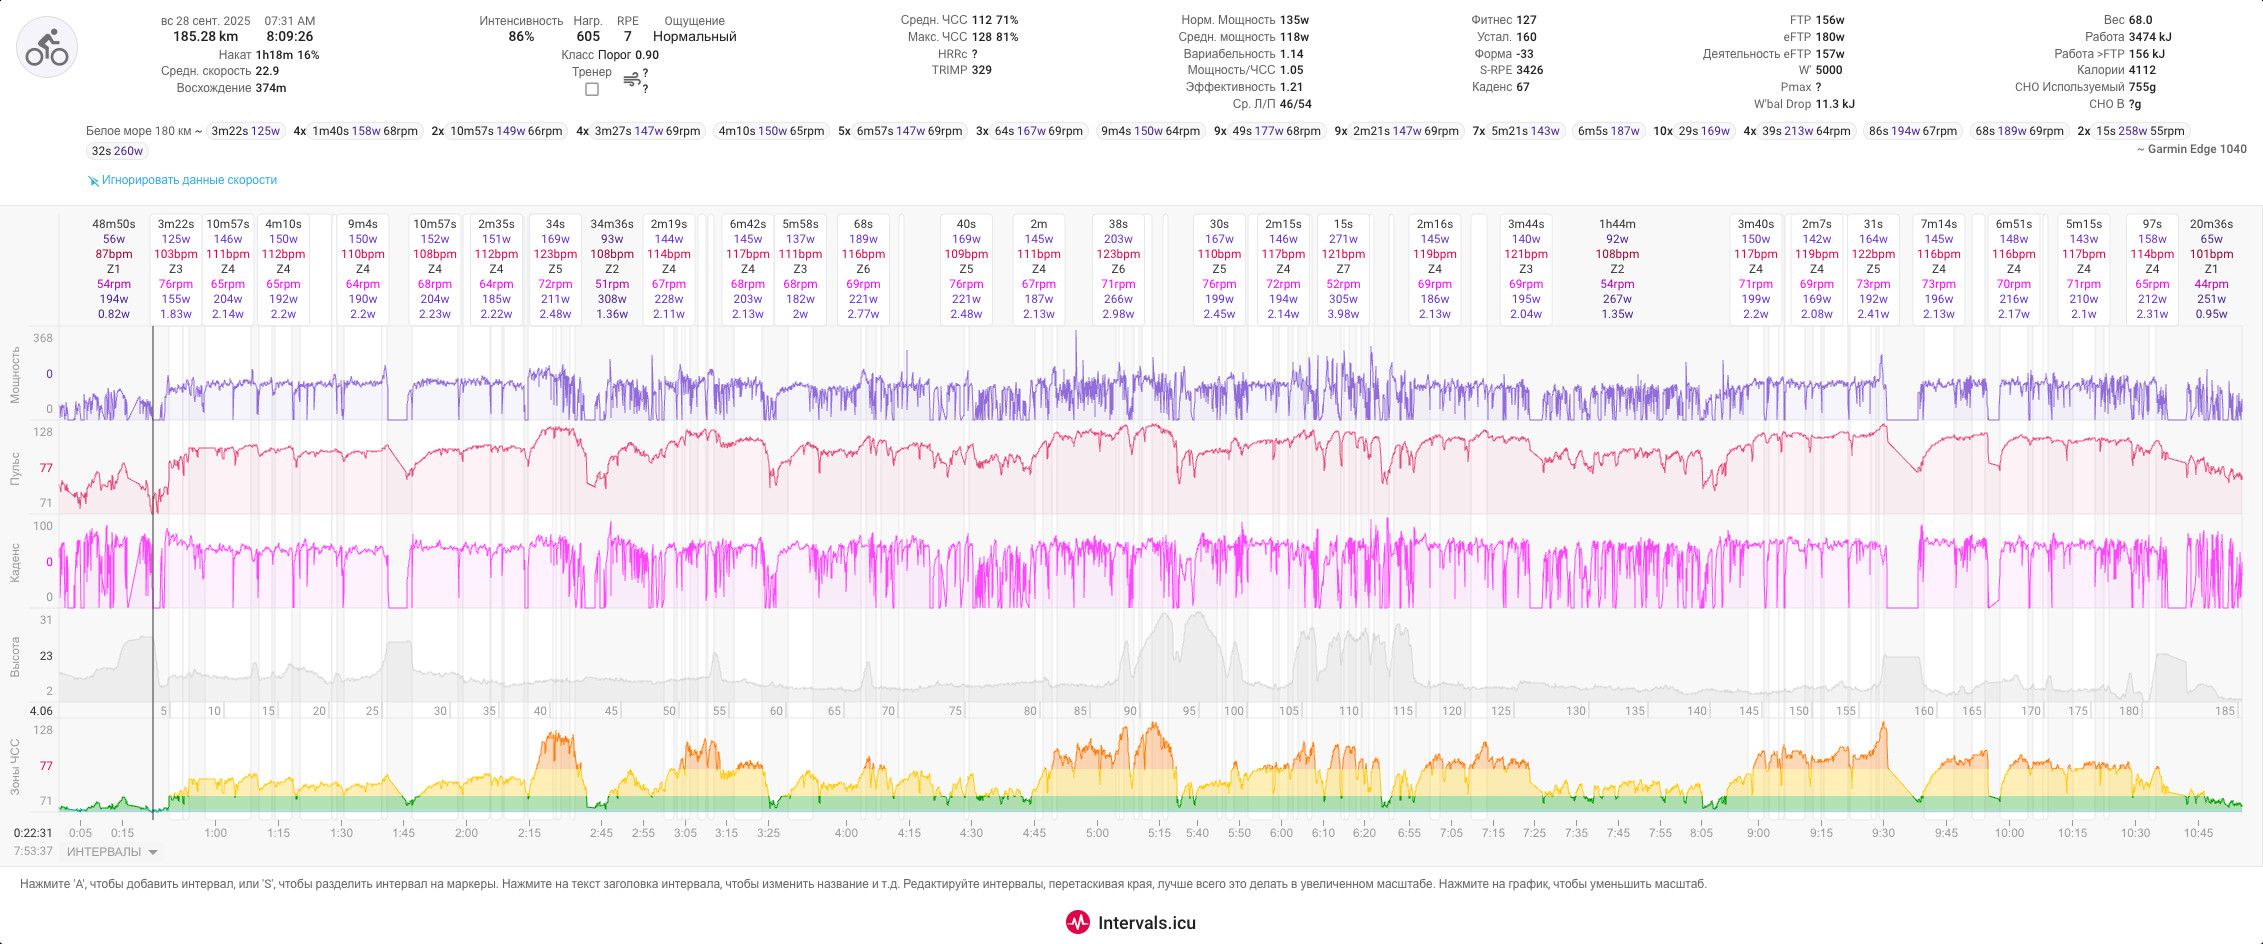Click the Intervals.icu footer text
Screen dimensions: 2263x944
1147,923
